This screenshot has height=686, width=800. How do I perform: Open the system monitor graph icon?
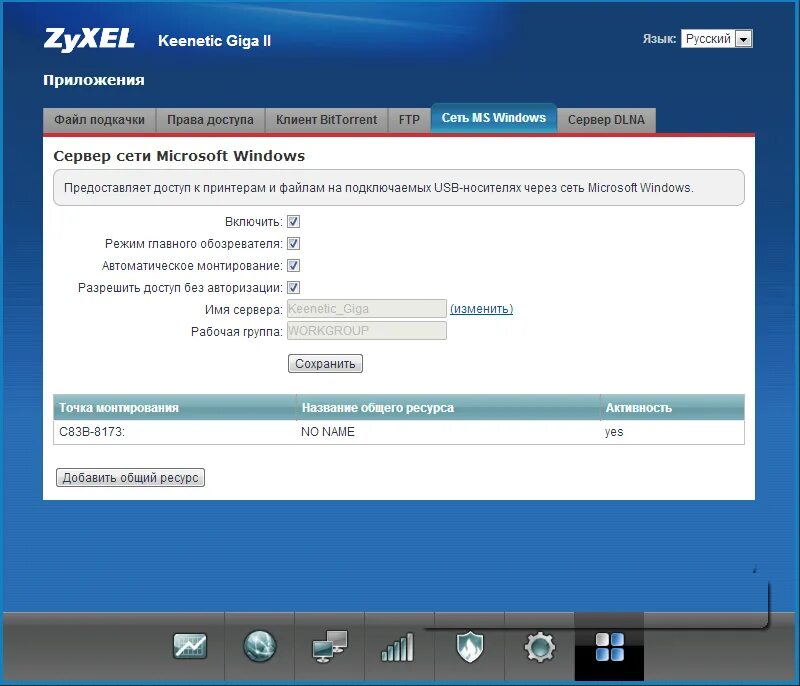tap(189, 647)
